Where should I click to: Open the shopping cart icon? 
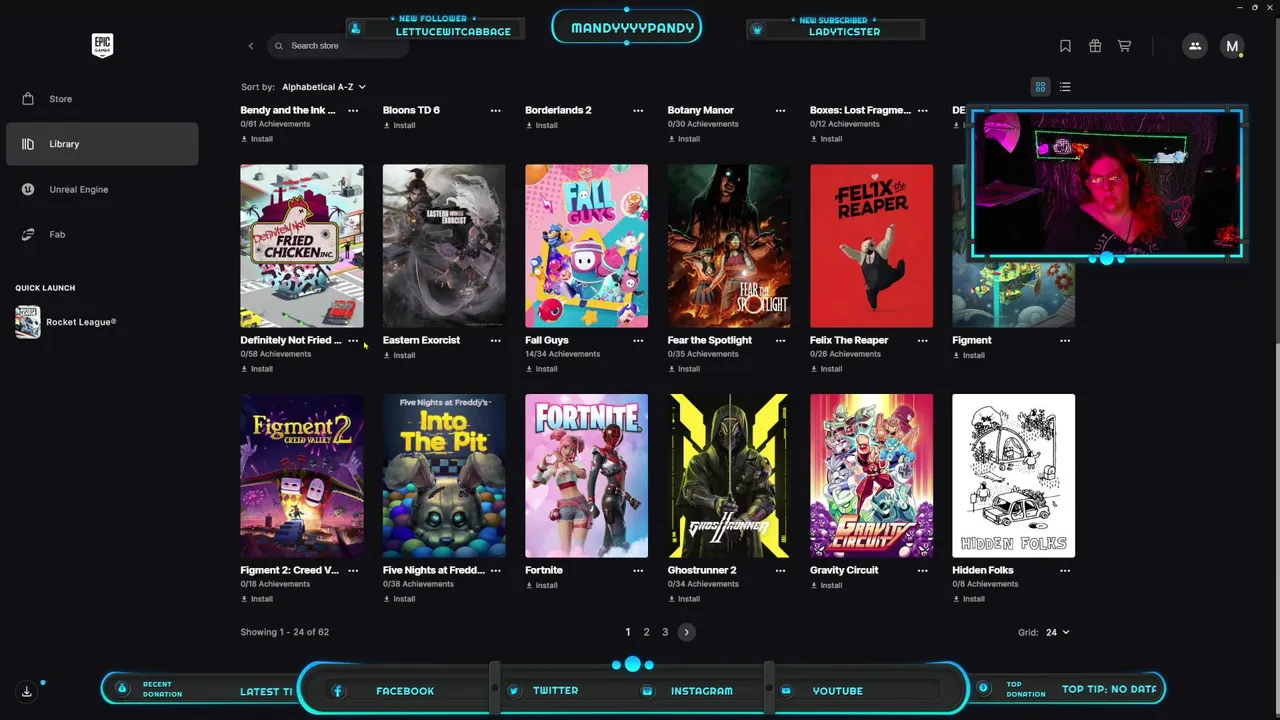[1124, 46]
